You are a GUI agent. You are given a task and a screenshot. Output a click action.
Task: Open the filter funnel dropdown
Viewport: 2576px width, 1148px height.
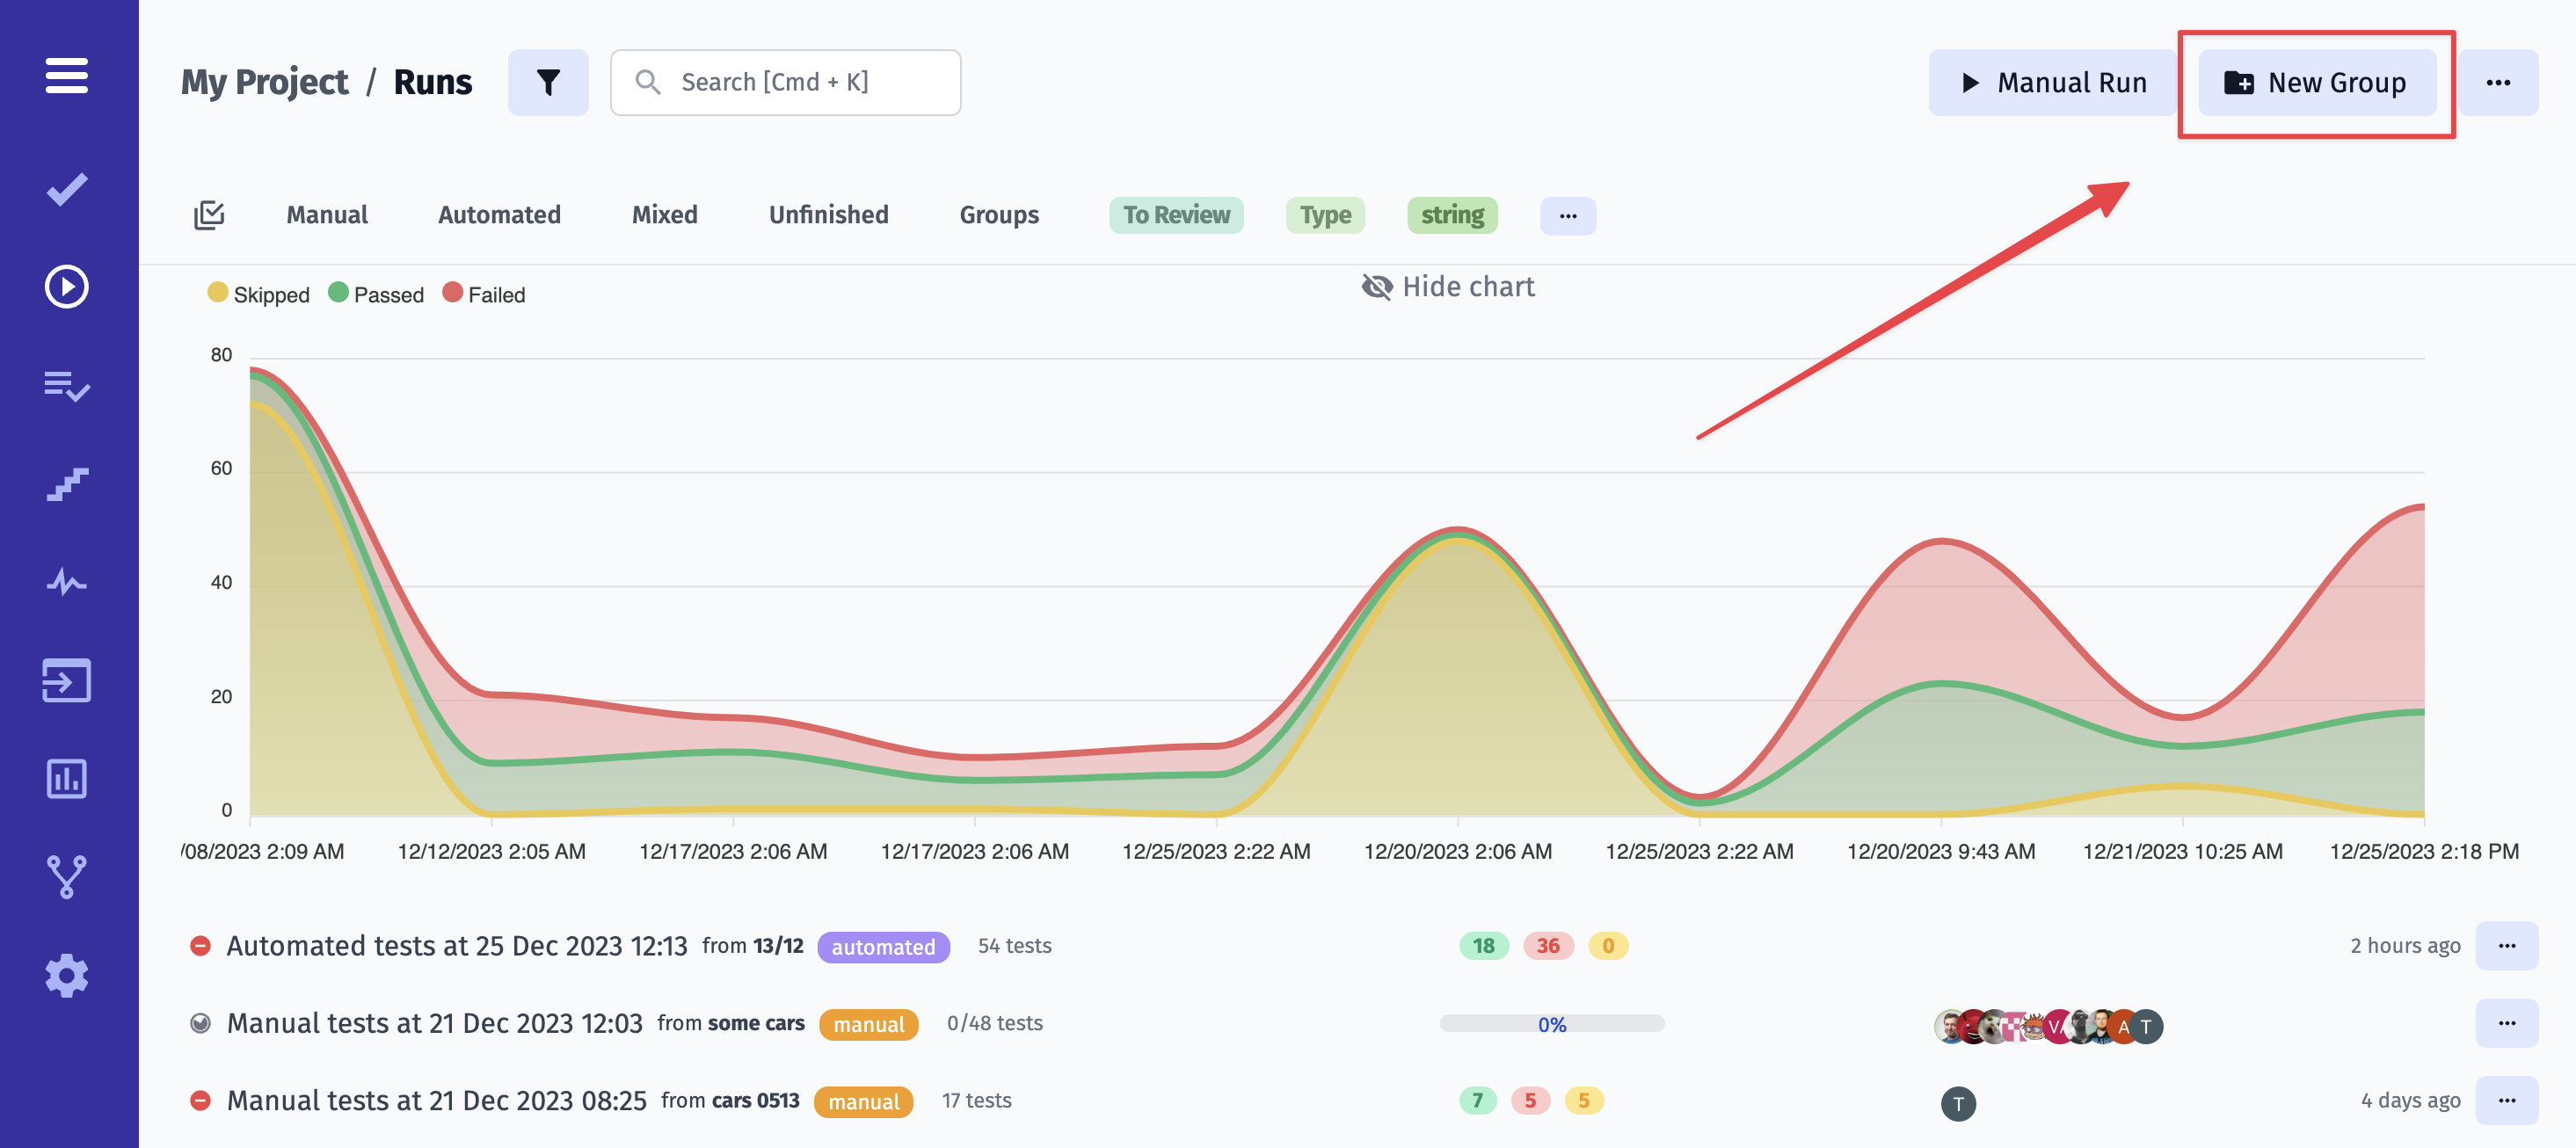pyautogui.click(x=547, y=82)
